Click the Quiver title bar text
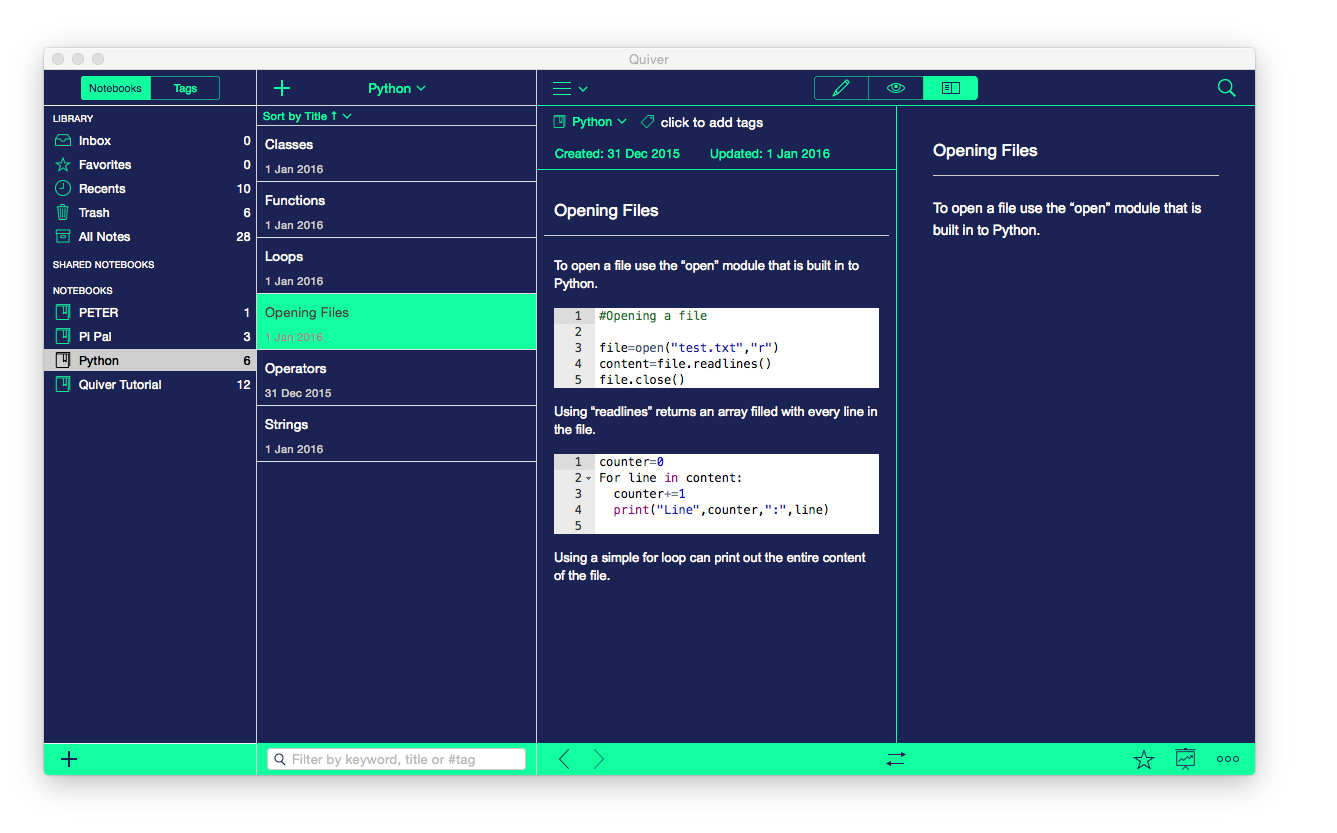Screen dimensions: 1337x833 (x=649, y=59)
